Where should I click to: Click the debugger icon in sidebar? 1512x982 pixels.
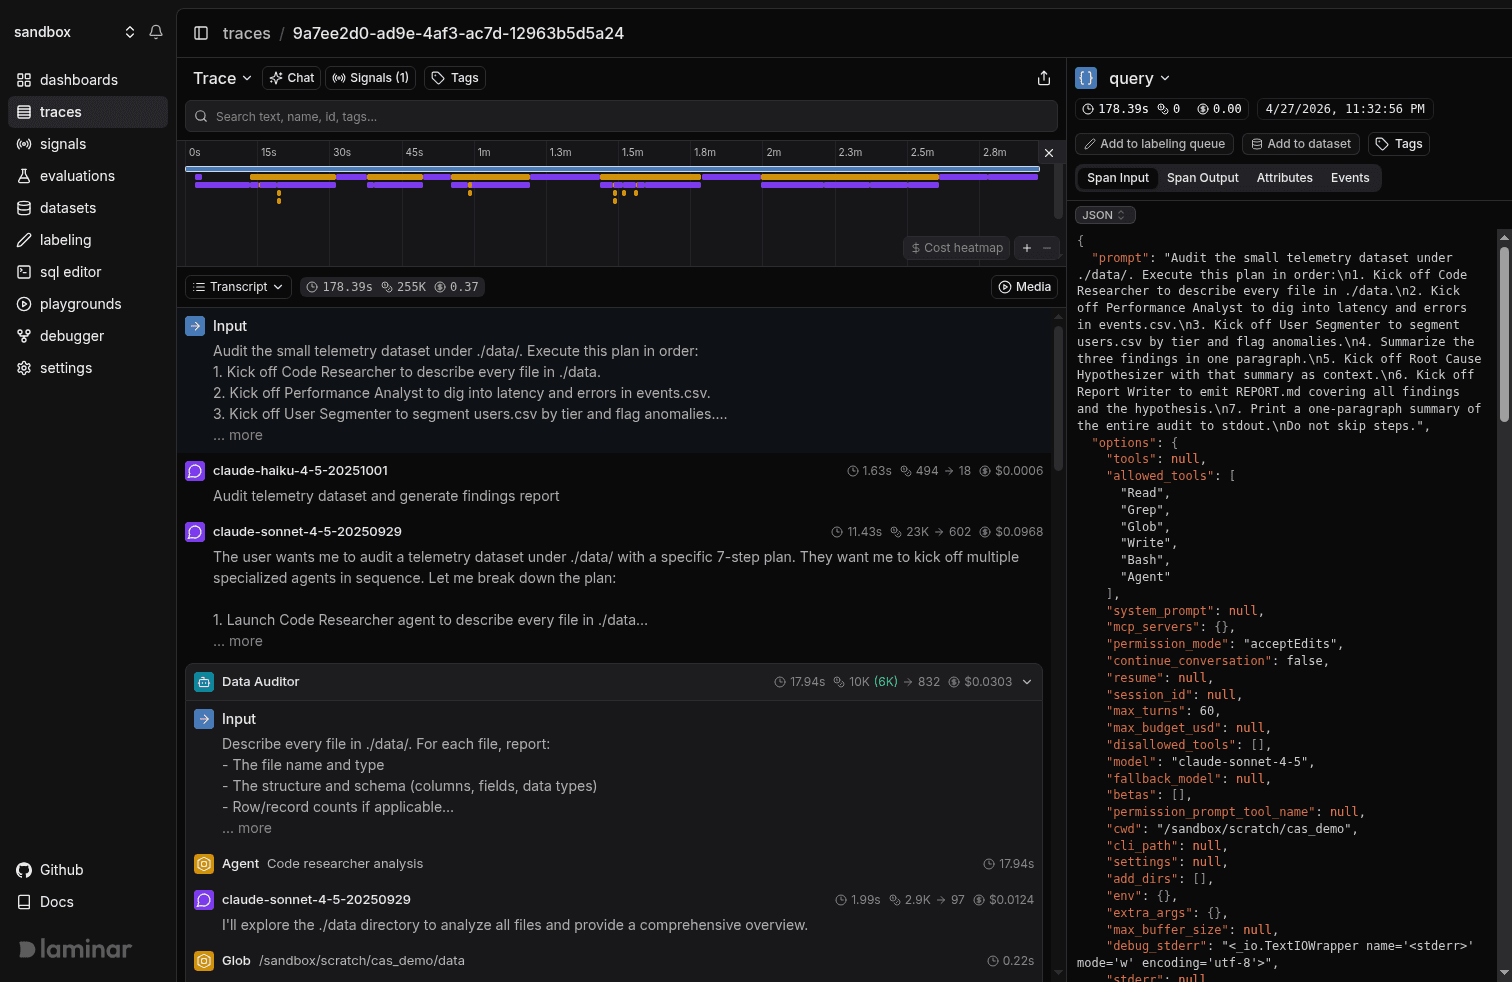[24, 336]
